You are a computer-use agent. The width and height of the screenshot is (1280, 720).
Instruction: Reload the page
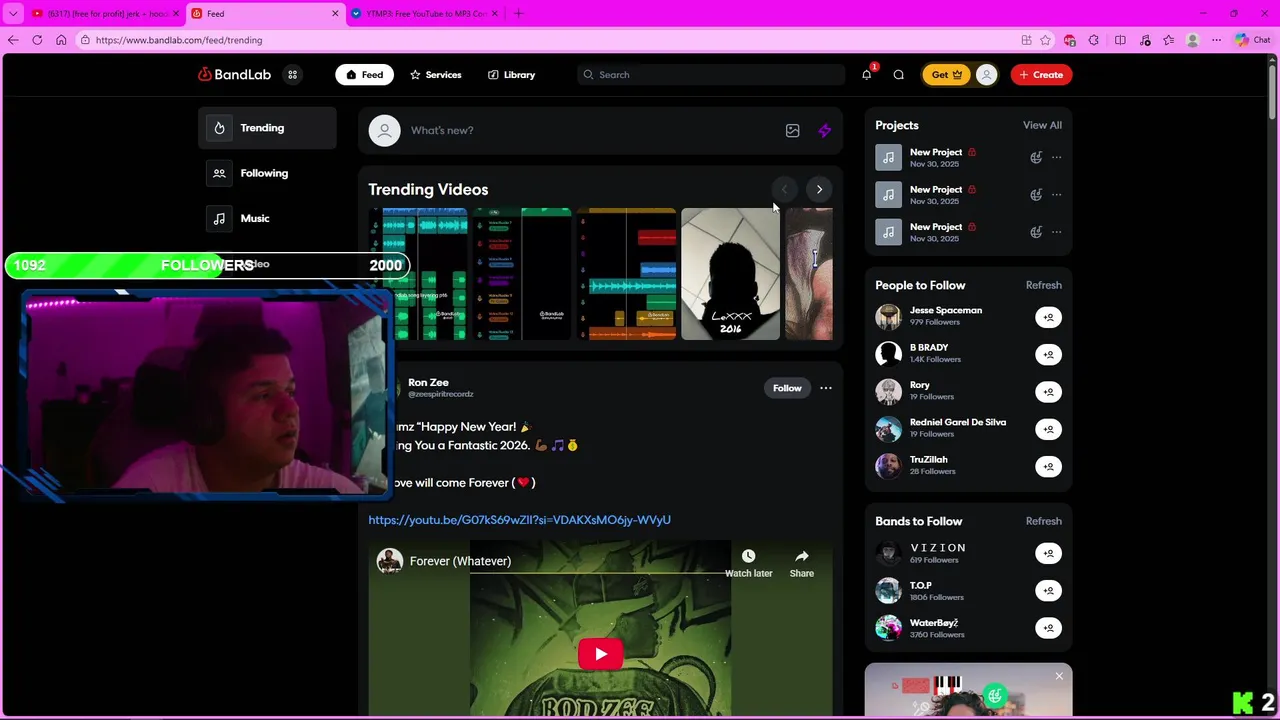pyautogui.click(x=37, y=40)
